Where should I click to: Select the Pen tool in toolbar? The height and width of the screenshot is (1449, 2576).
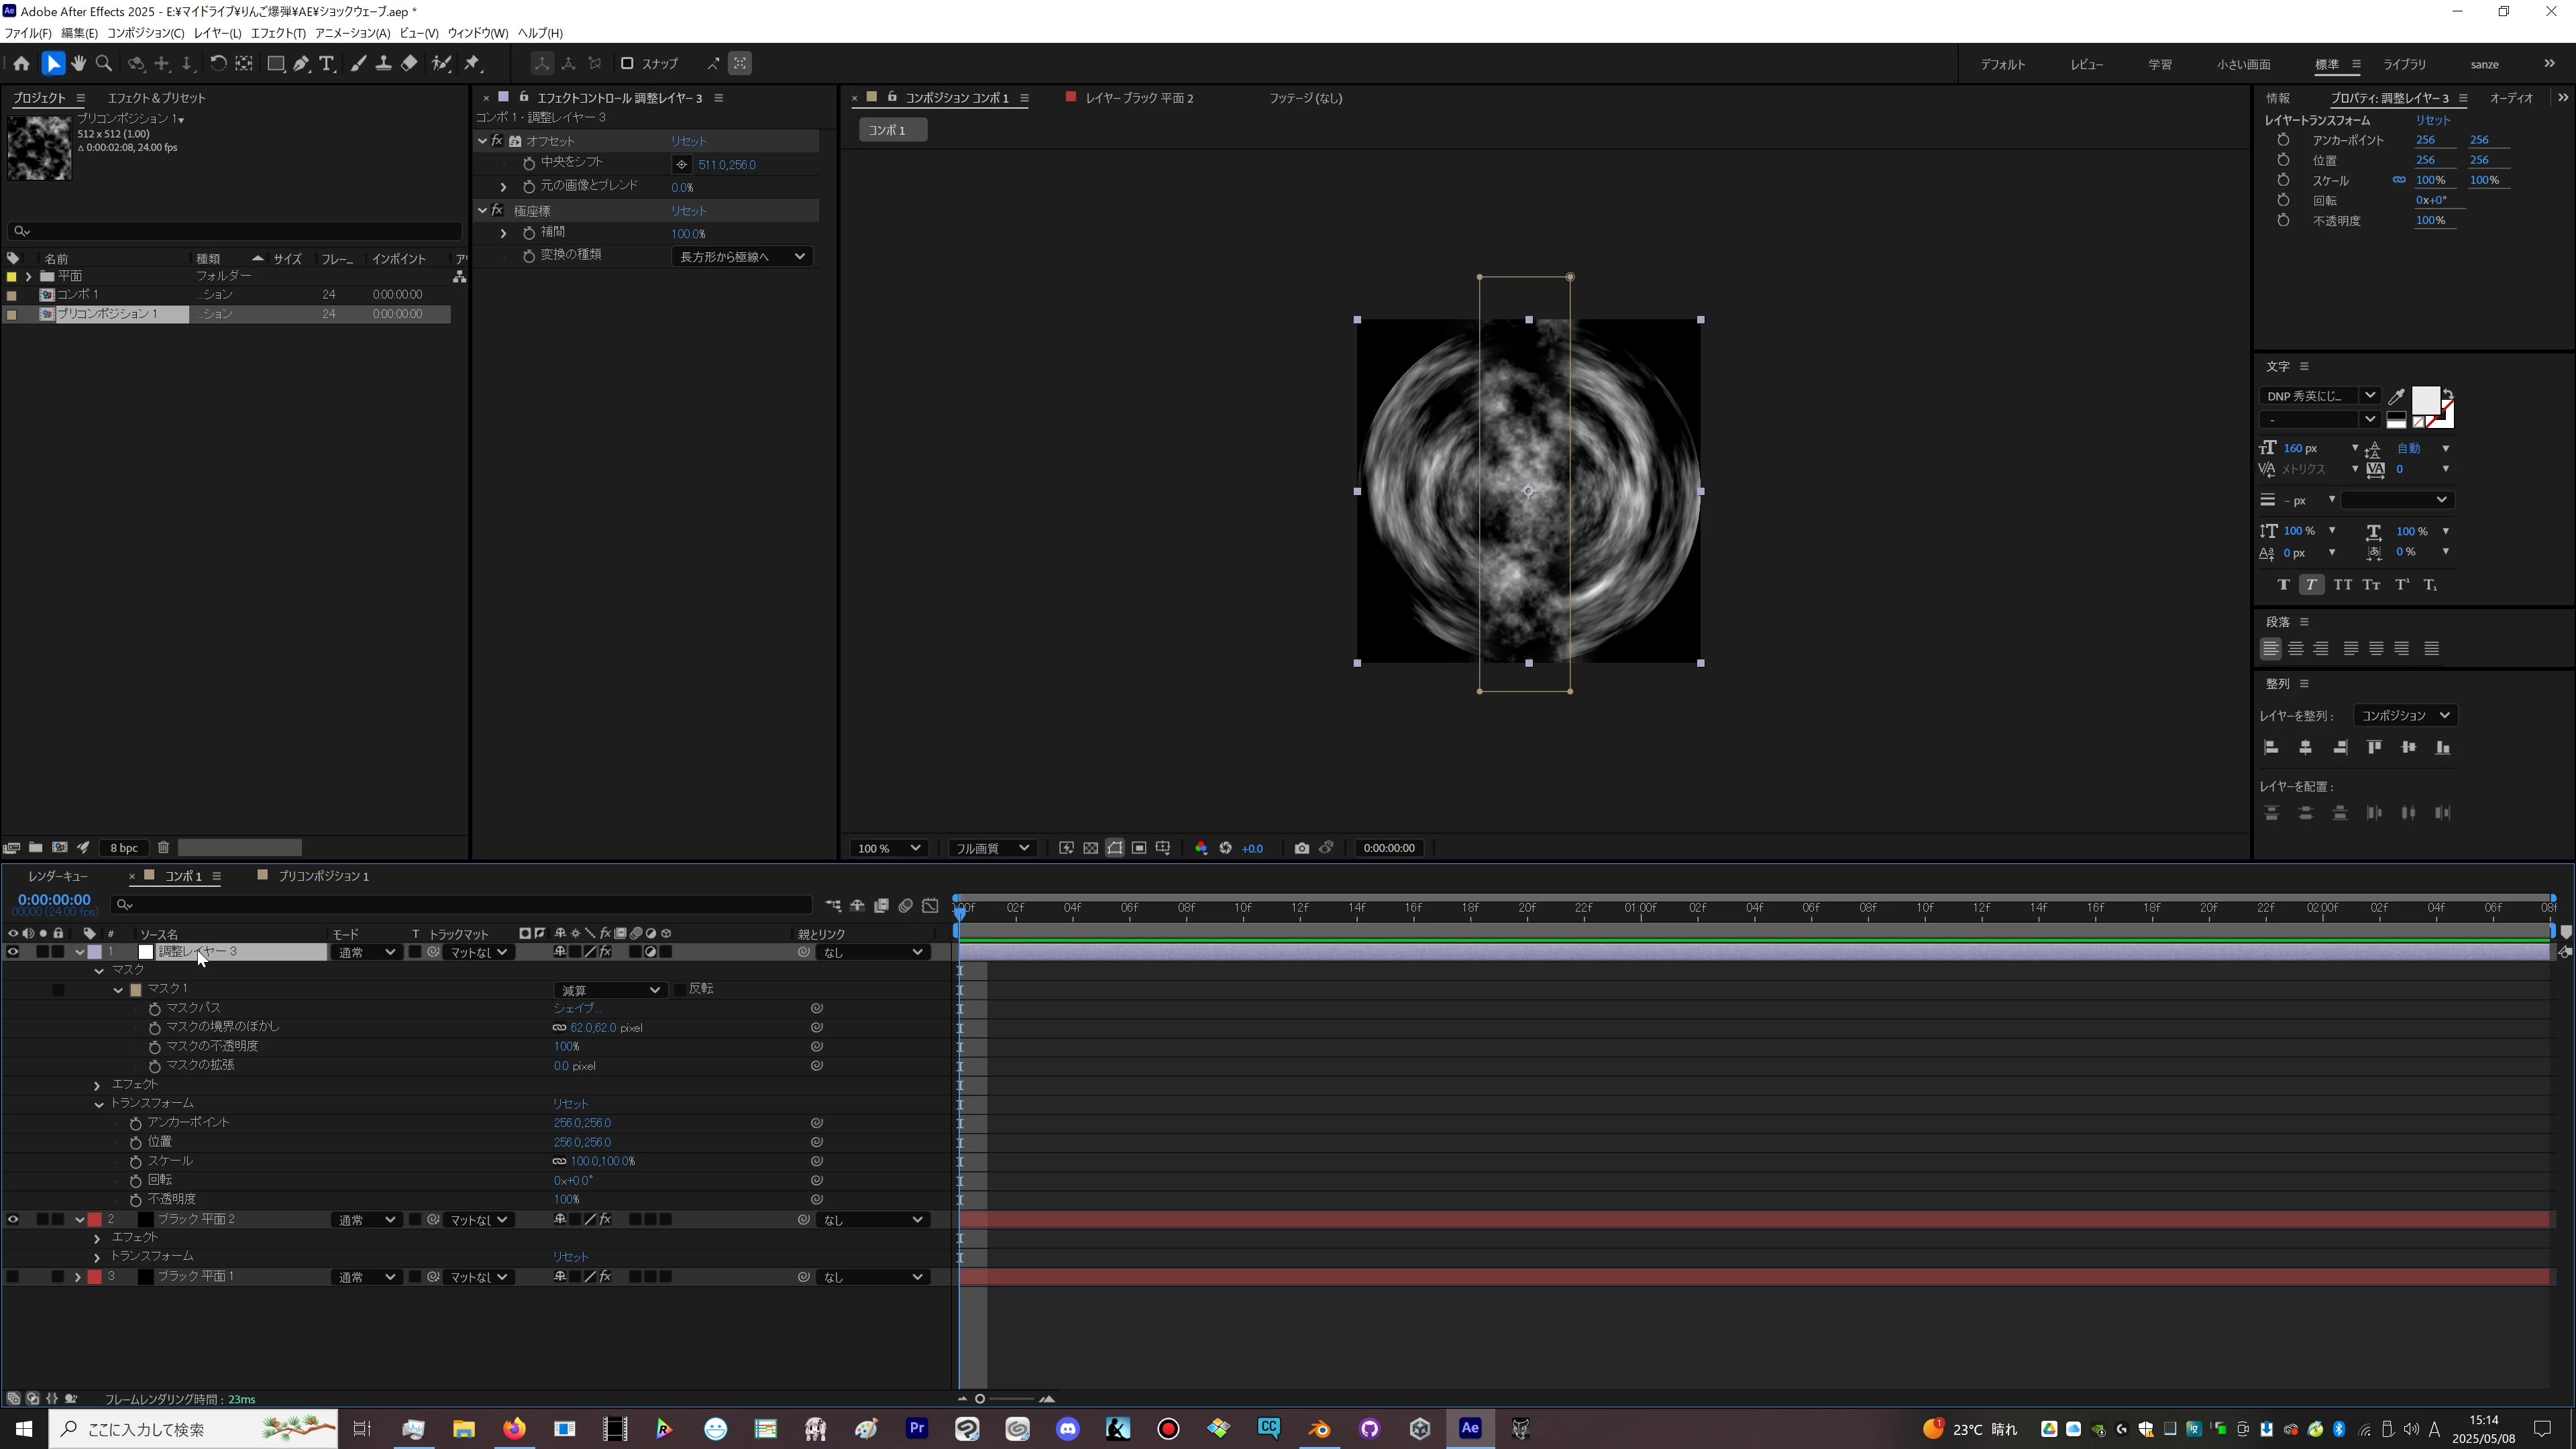click(x=301, y=63)
